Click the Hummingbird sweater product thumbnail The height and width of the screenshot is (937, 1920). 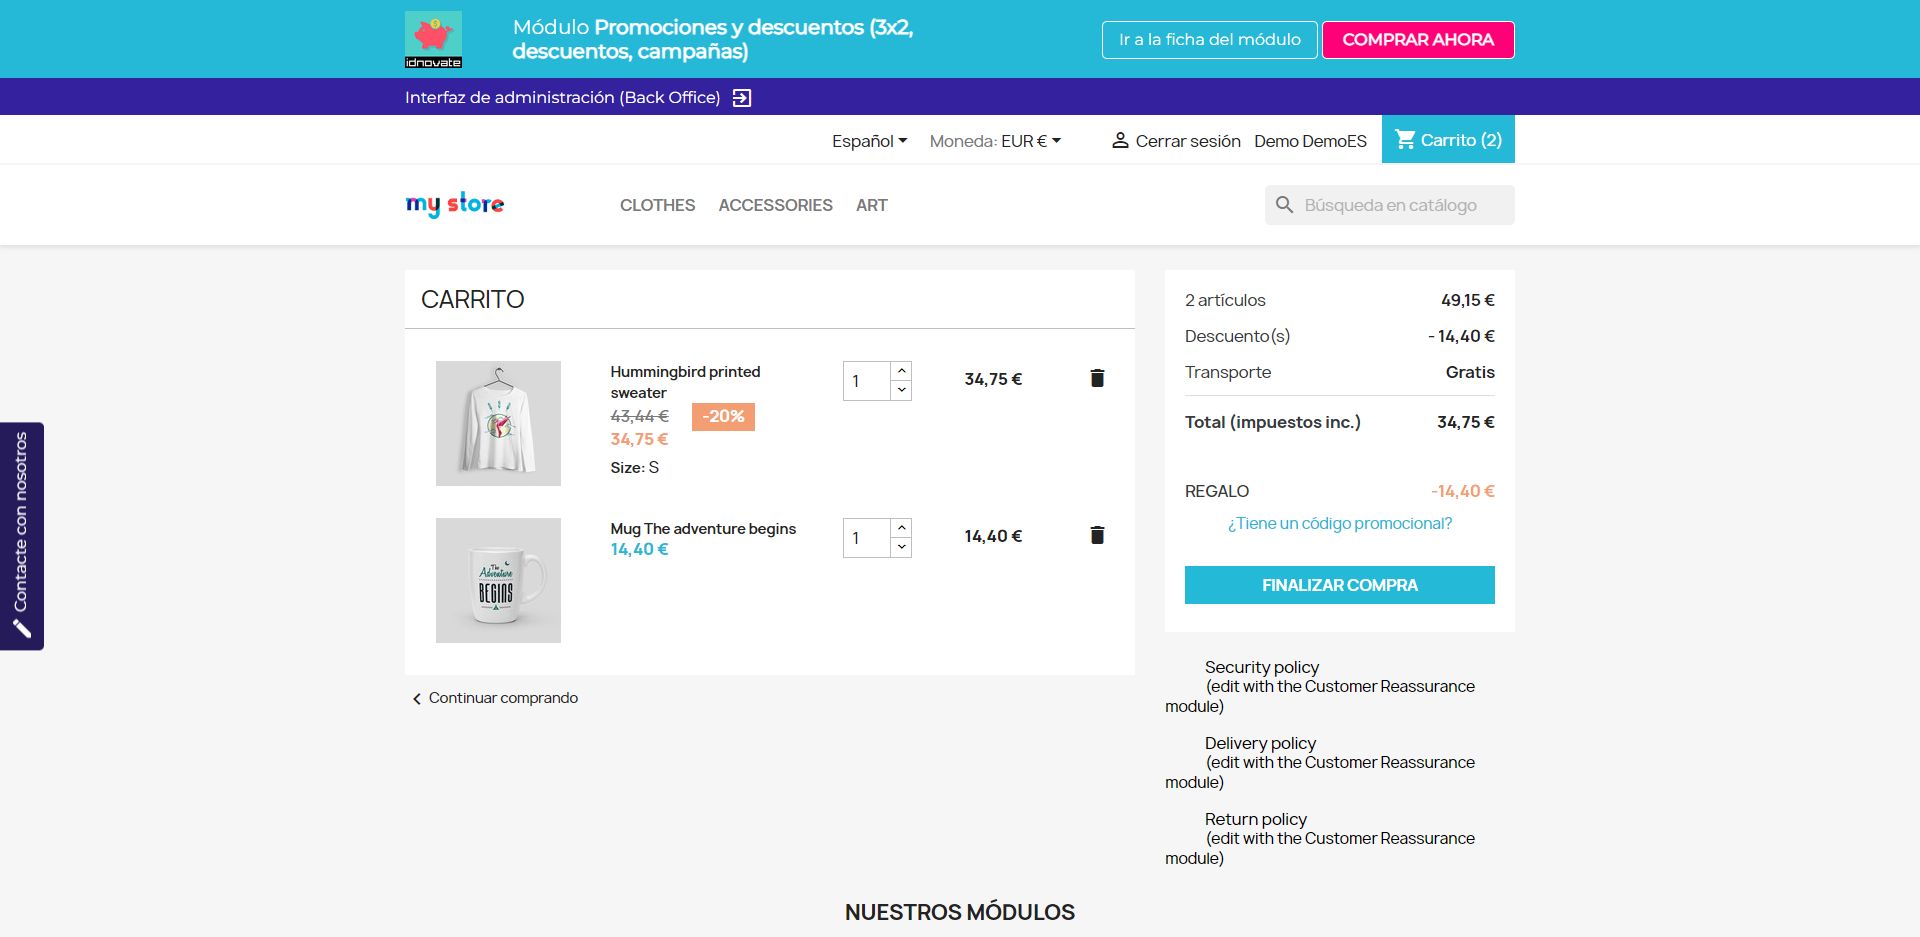(498, 423)
